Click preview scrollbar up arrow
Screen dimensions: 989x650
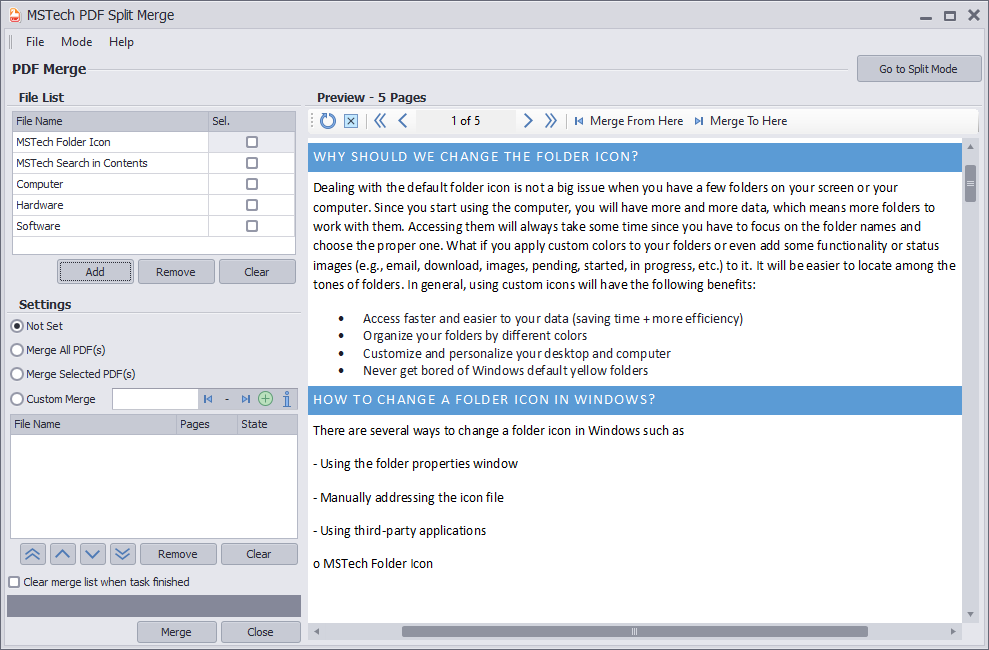pyautogui.click(x=970, y=147)
